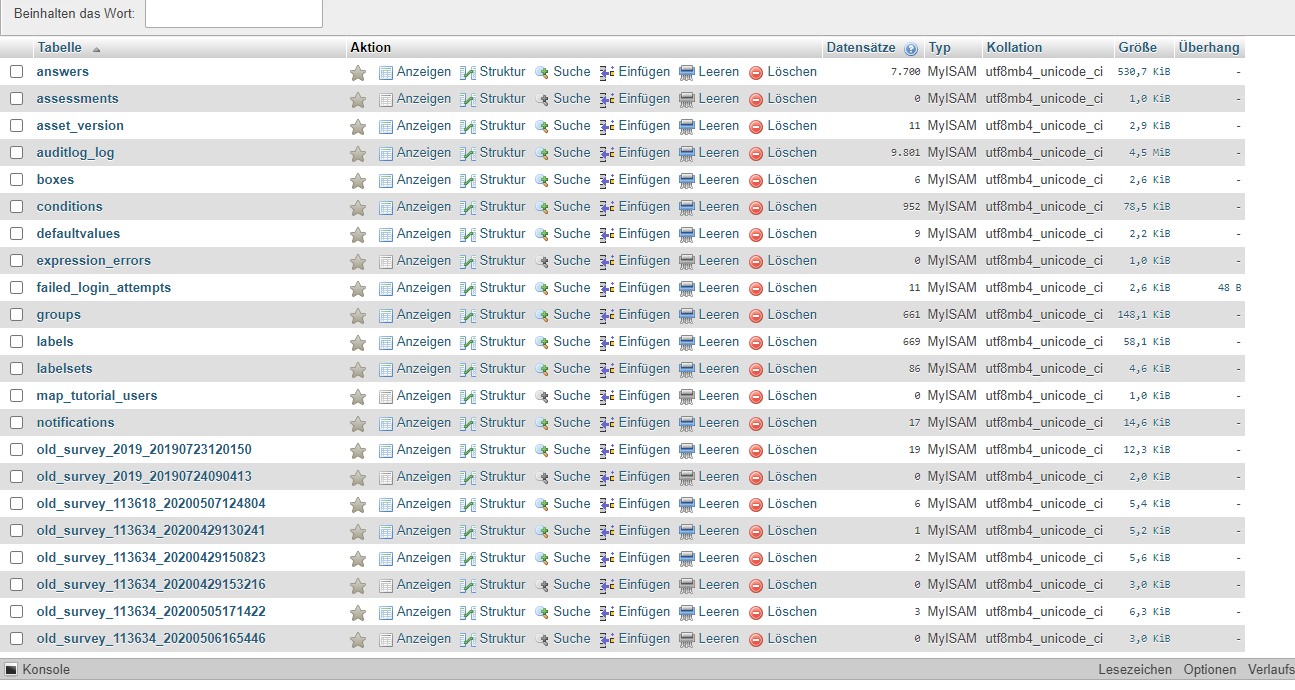The width and height of the screenshot is (1295, 690).
Task: Tick the checkbox for the assessments table
Action: [16, 99]
